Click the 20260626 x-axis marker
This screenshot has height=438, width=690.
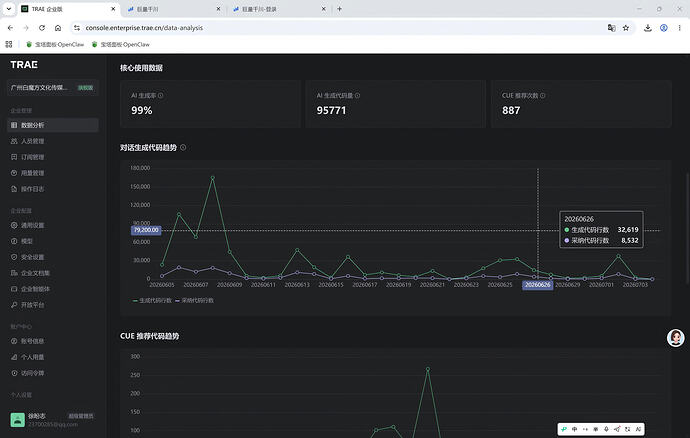[537, 285]
